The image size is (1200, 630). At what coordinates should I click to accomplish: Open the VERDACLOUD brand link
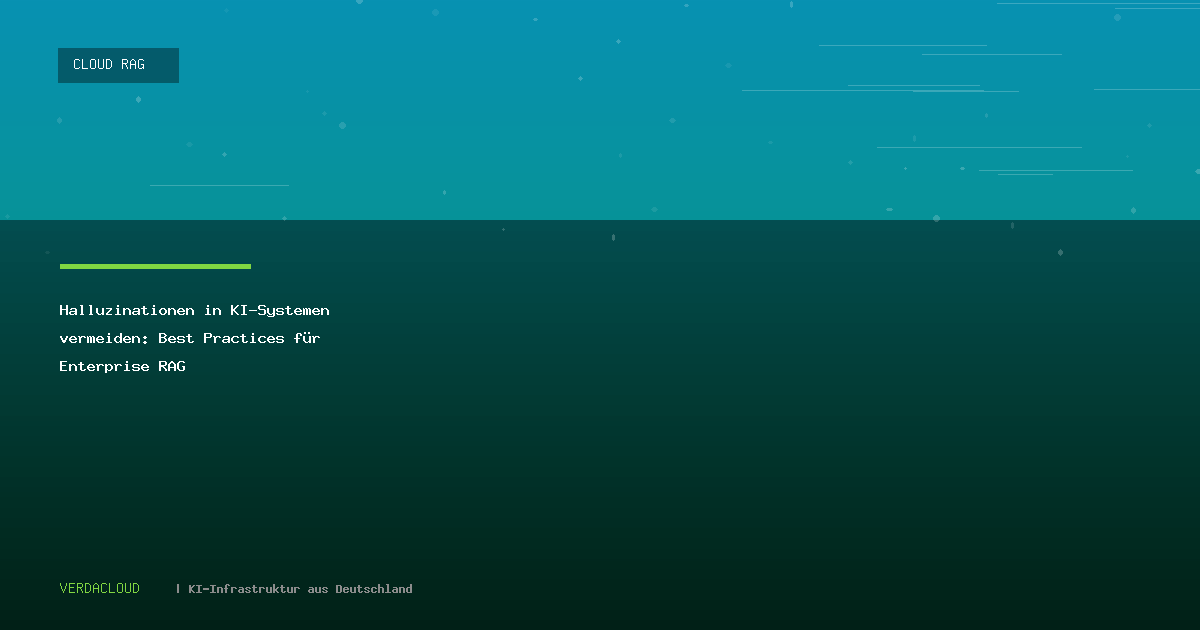(x=100, y=589)
